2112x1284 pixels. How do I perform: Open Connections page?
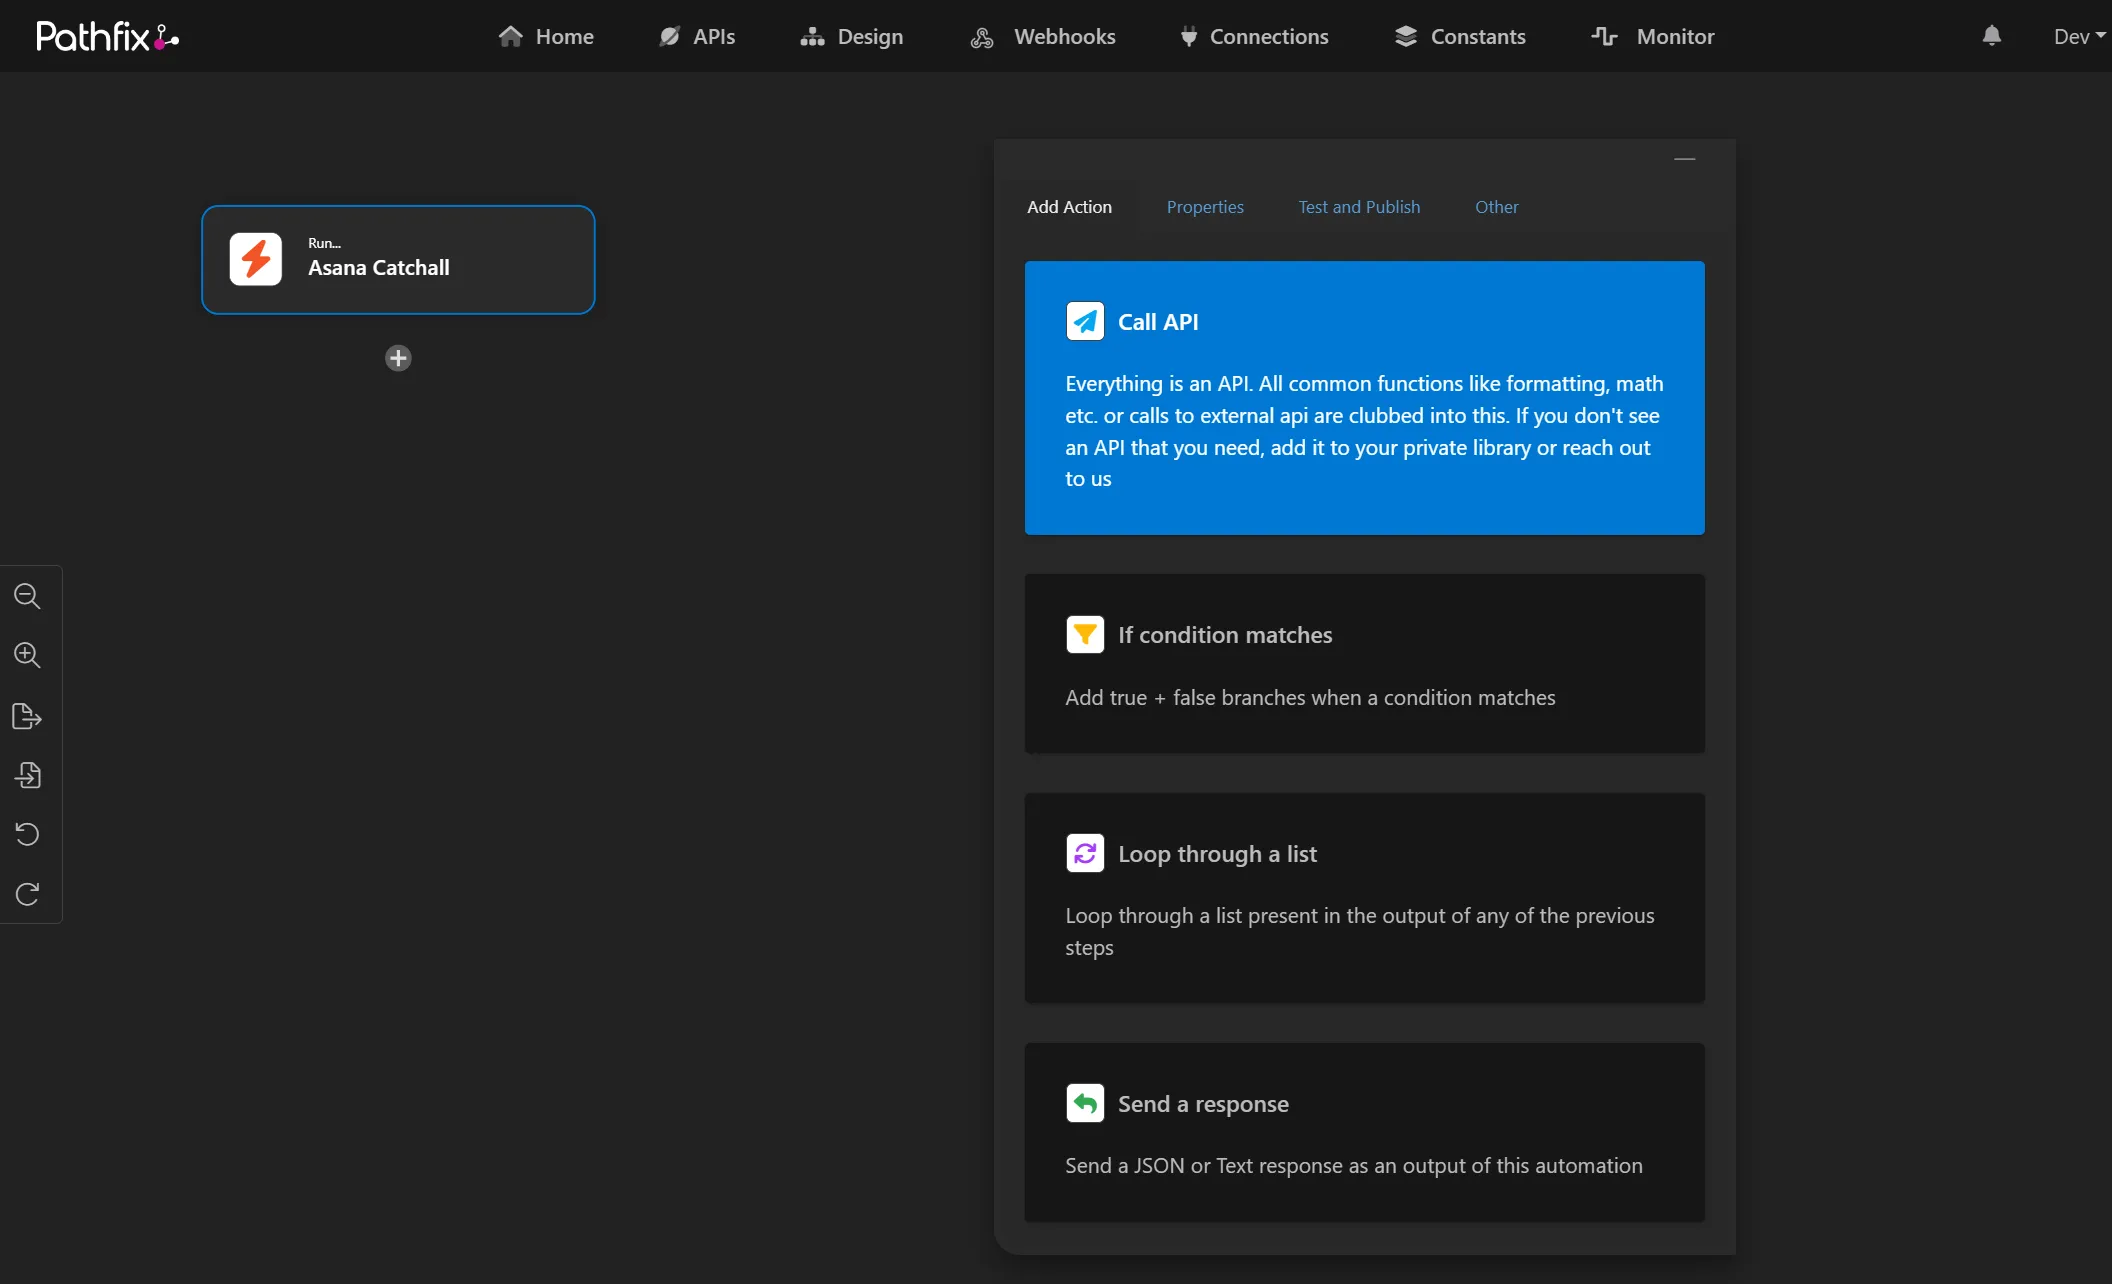coord(1254,36)
